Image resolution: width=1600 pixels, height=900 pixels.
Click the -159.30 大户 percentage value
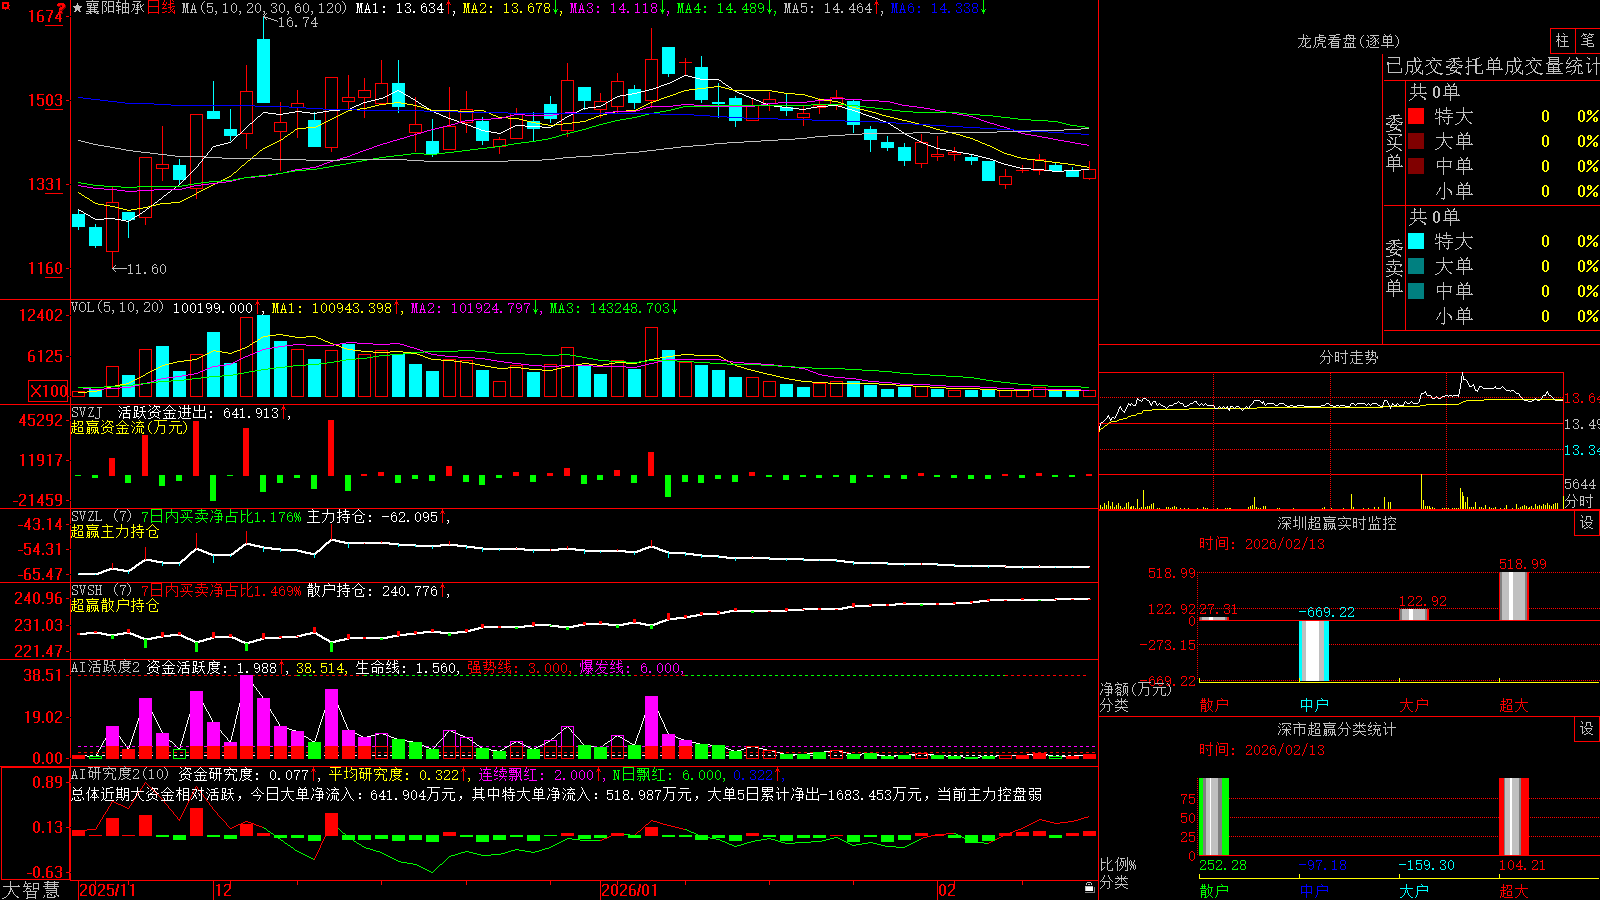pos(1426,865)
